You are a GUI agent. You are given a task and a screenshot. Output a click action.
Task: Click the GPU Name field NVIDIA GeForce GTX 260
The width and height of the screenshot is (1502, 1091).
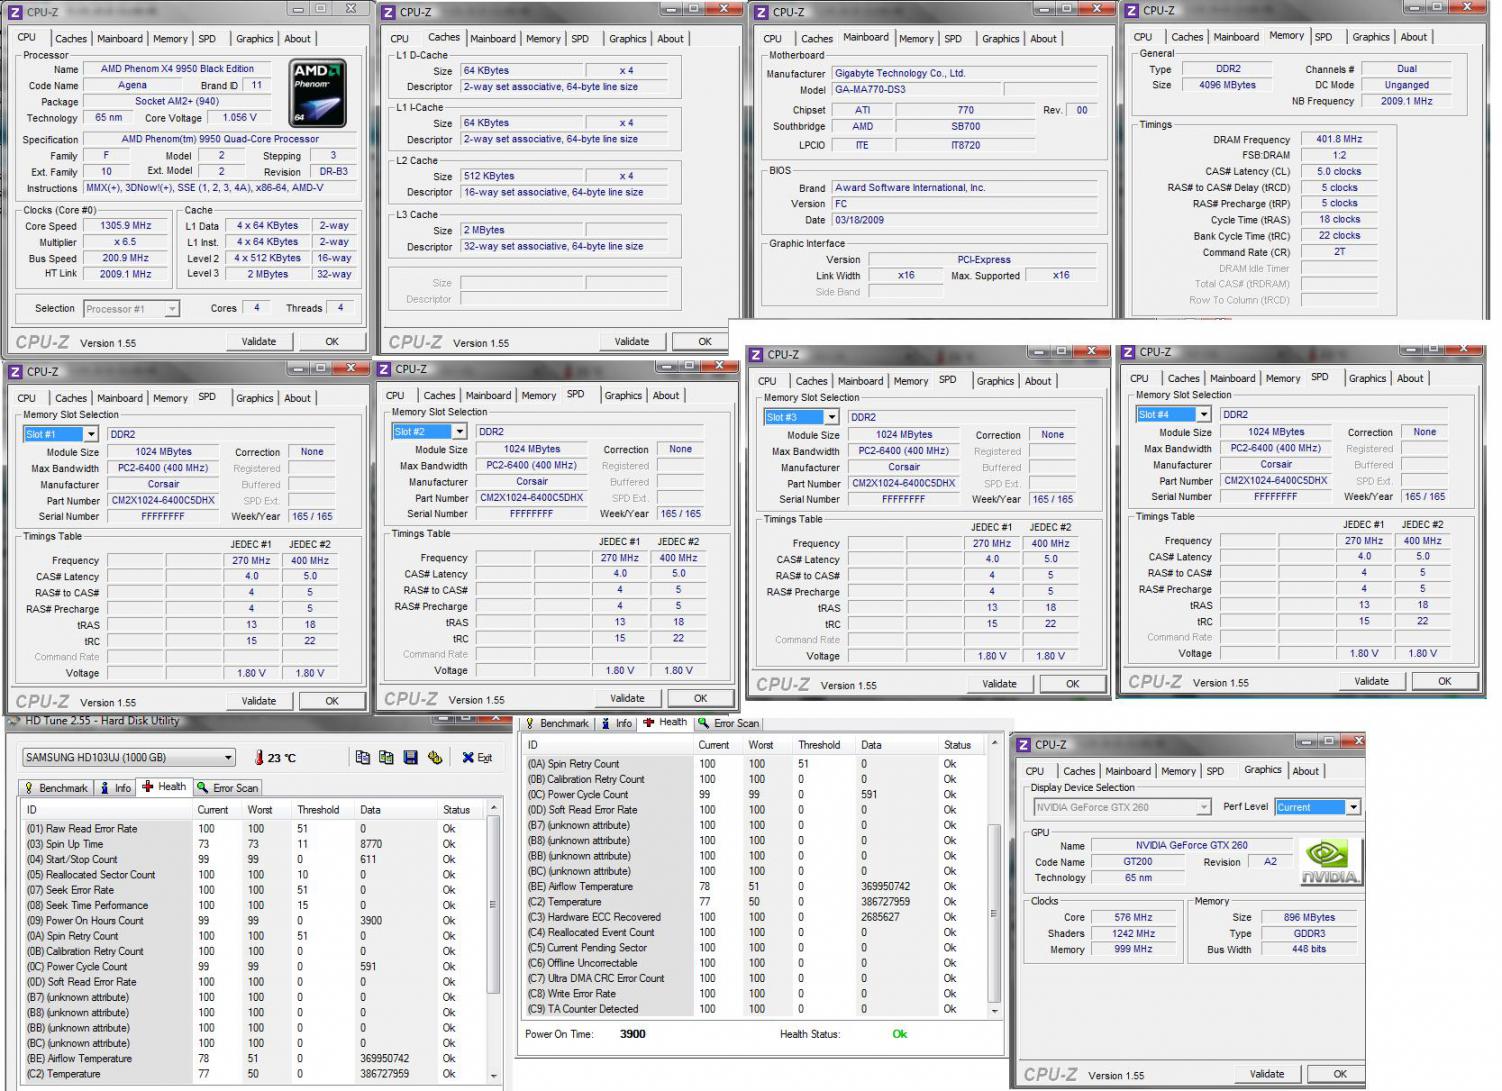click(x=1192, y=845)
